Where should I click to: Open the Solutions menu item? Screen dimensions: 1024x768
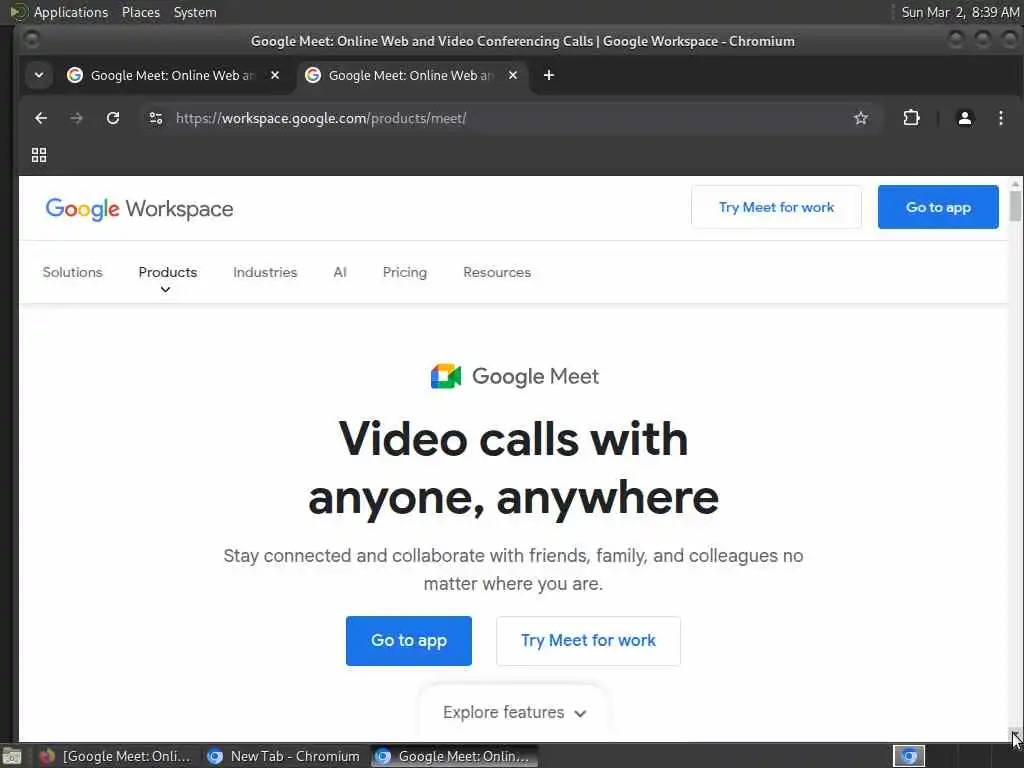click(72, 272)
